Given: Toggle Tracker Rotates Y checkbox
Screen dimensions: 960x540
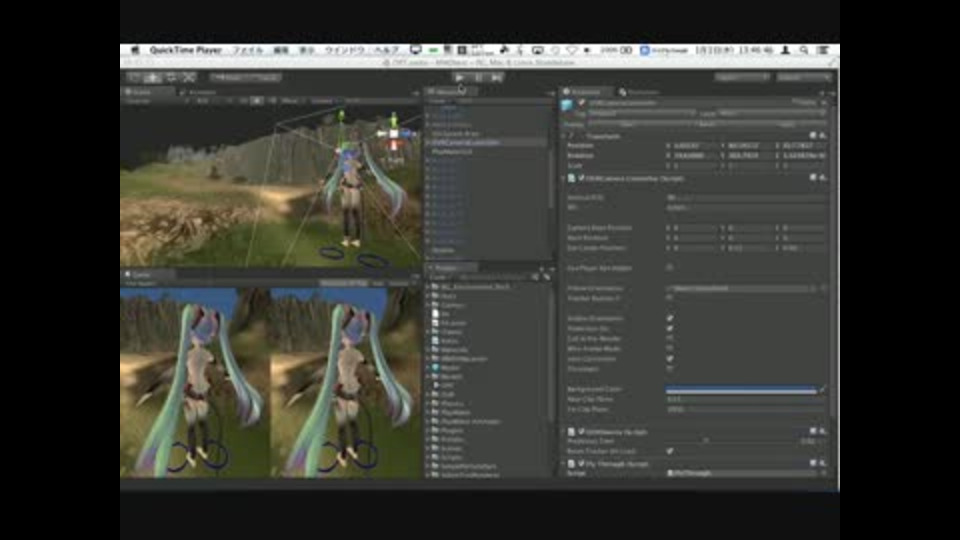Looking at the screenshot, I should click(x=669, y=298).
